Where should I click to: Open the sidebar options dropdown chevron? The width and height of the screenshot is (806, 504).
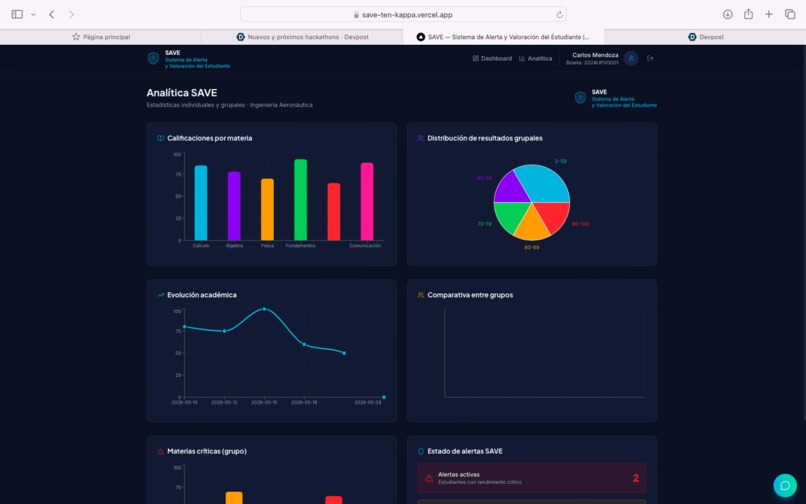point(33,14)
